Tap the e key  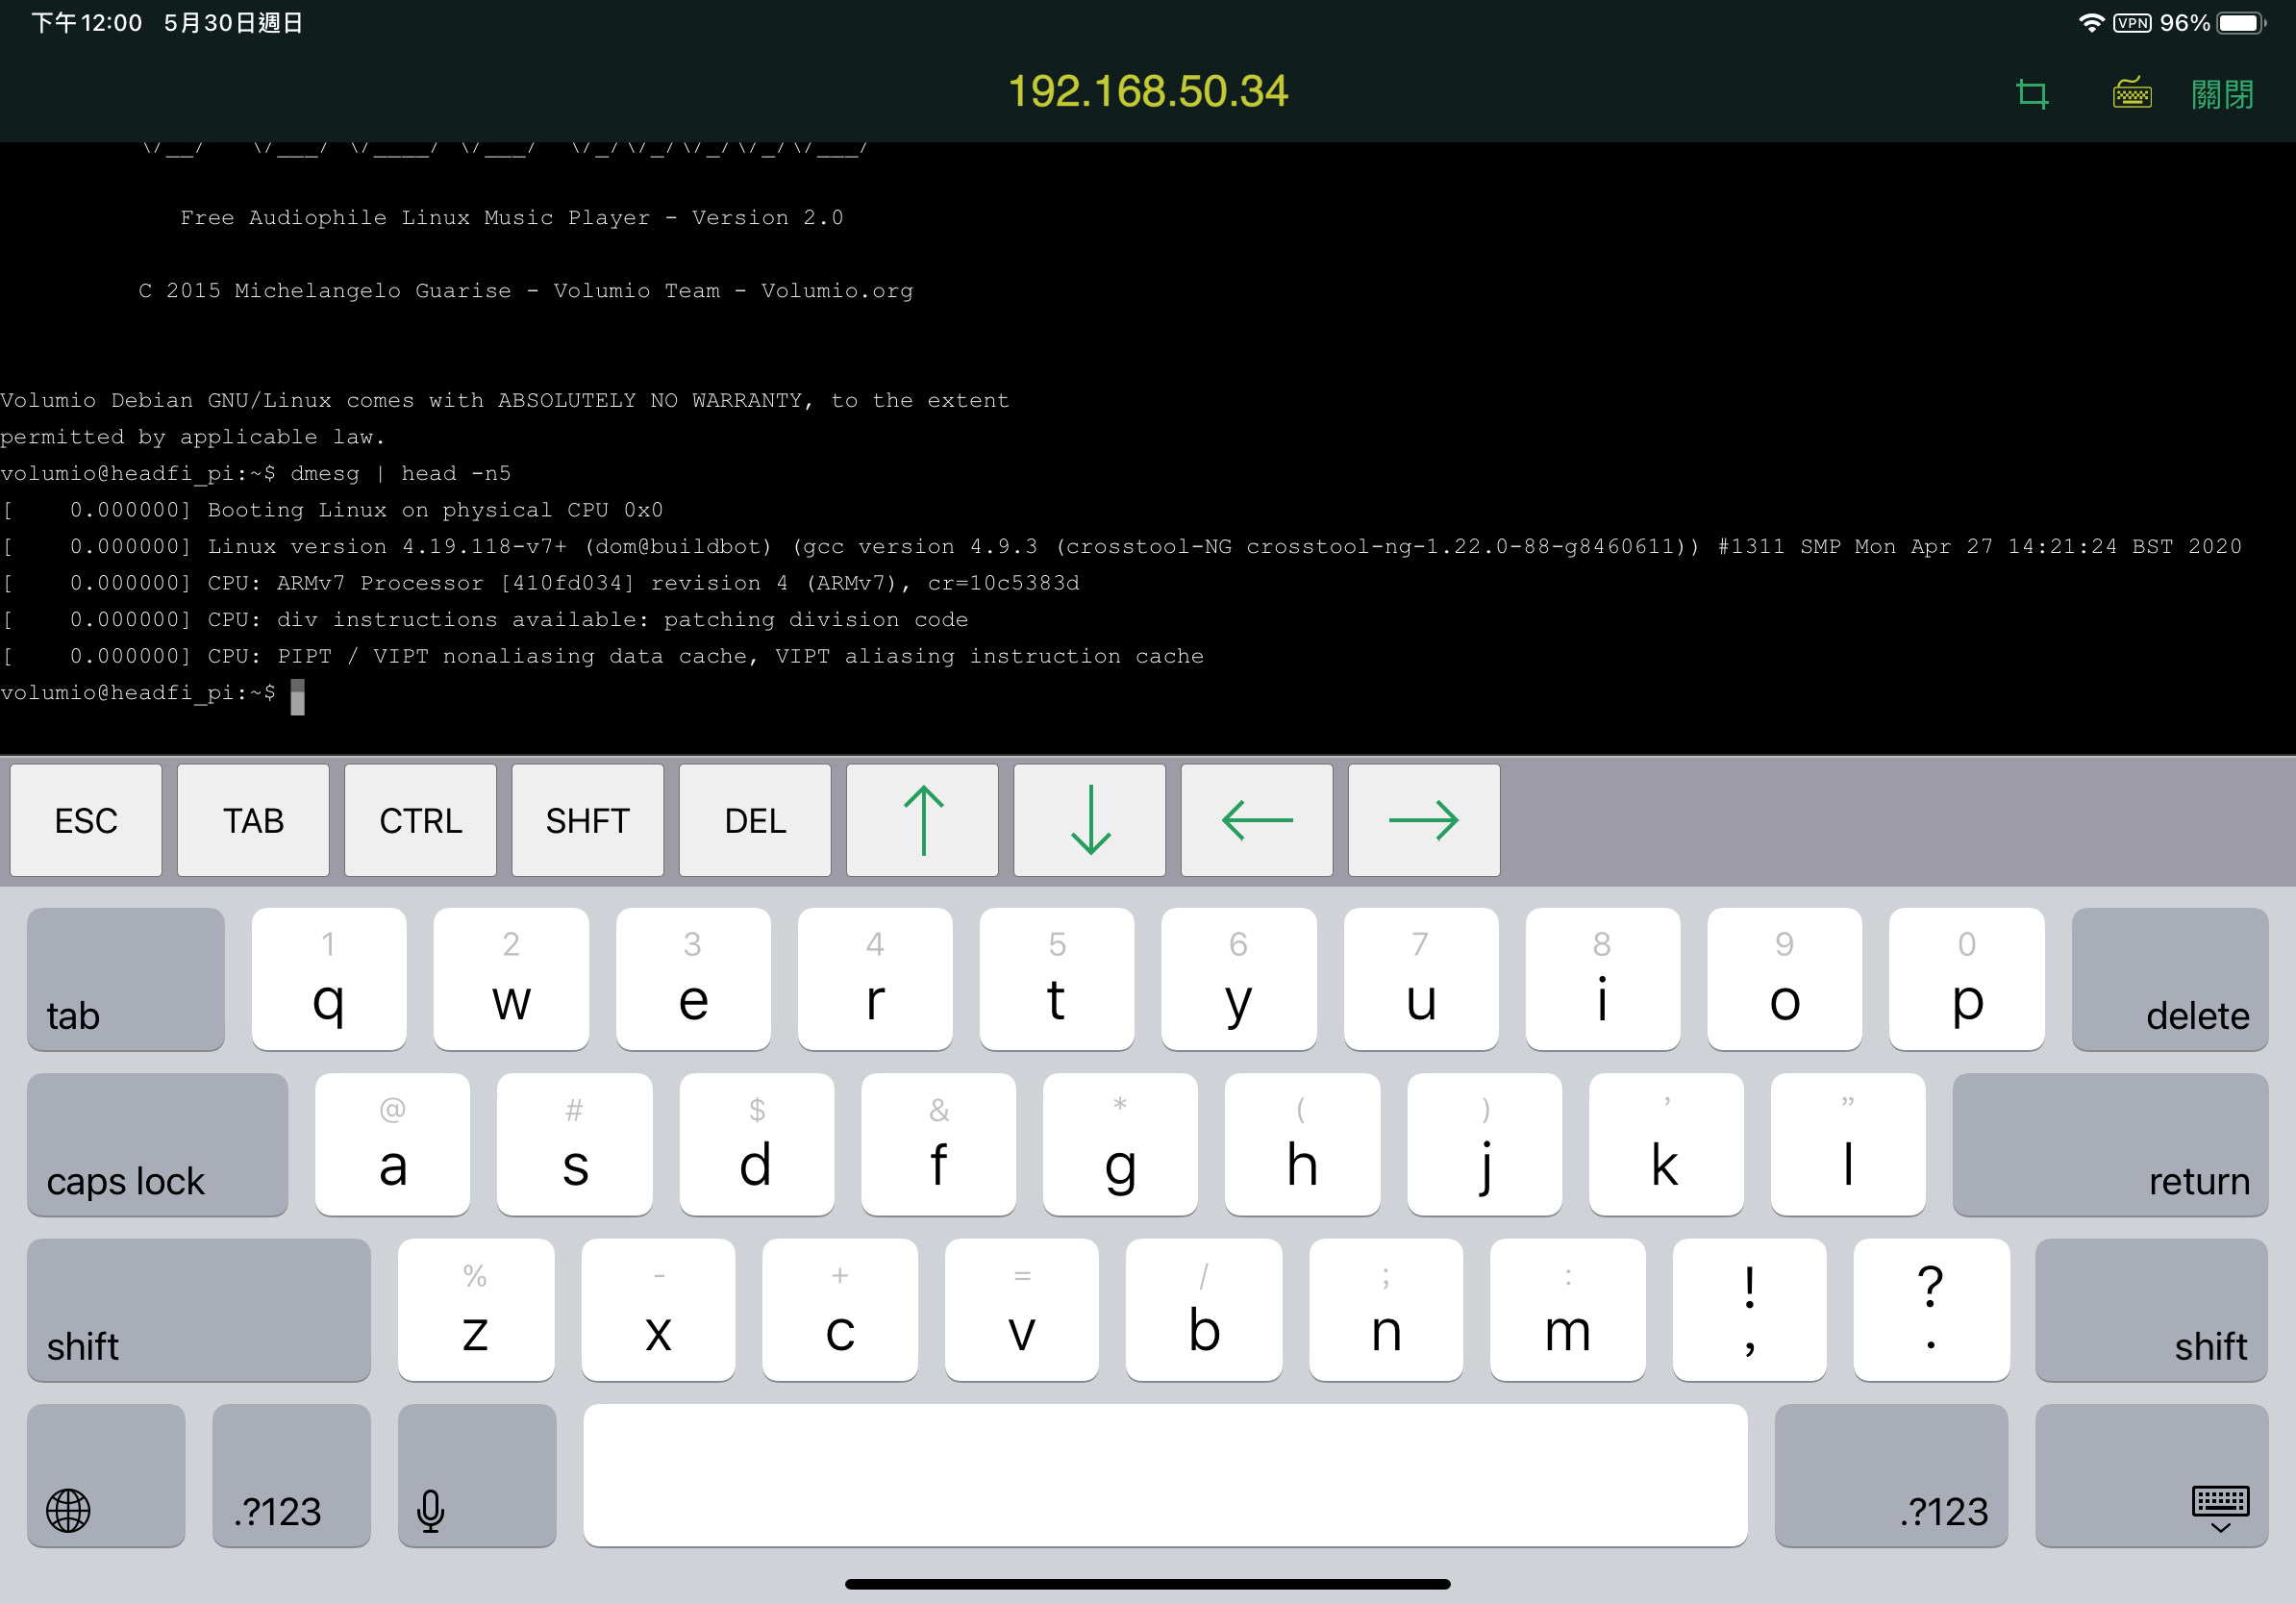(x=693, y=979)
